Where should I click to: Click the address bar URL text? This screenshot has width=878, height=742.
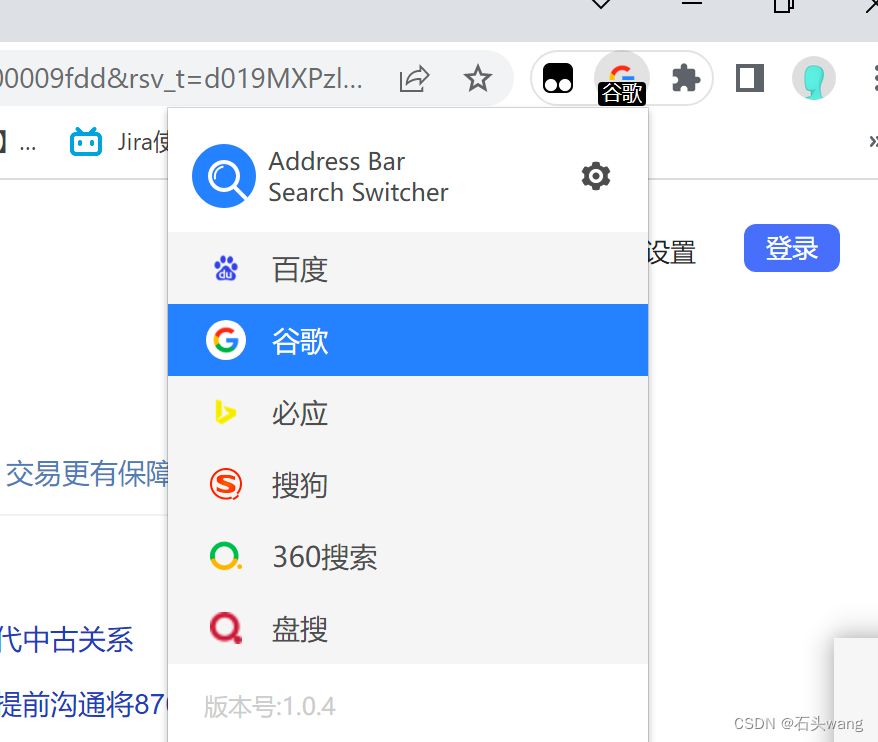pyautogui.click(x=181, y=78)
